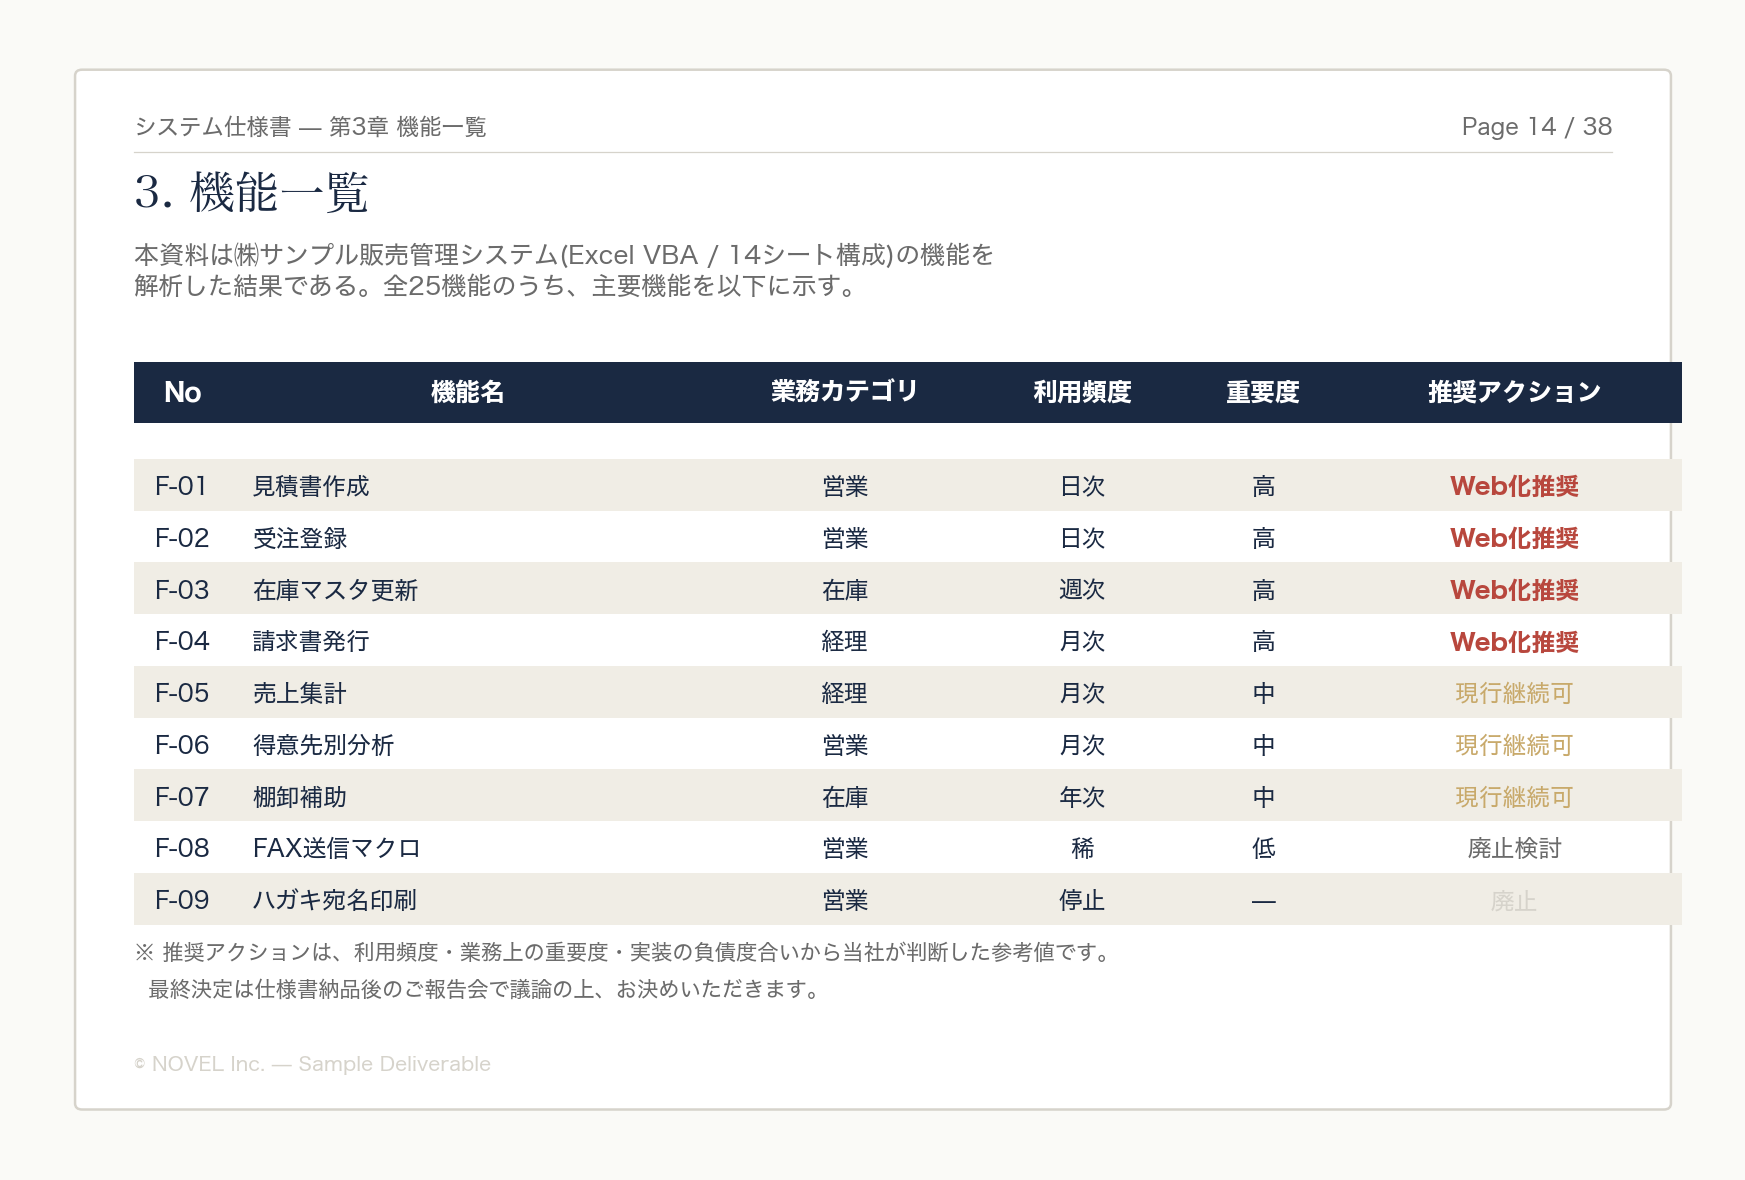Click '年次' frequency cell
The image size is (1745, 1180).
coord(1082,797)
